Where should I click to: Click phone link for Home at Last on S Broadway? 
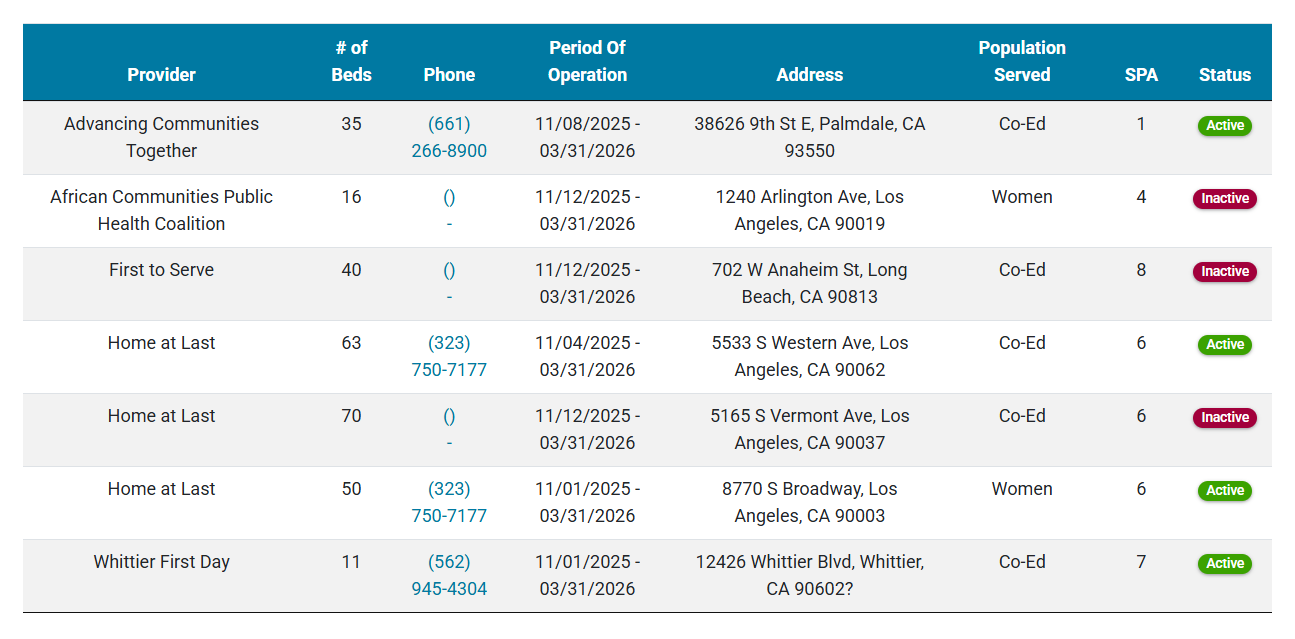coord(449,503)
